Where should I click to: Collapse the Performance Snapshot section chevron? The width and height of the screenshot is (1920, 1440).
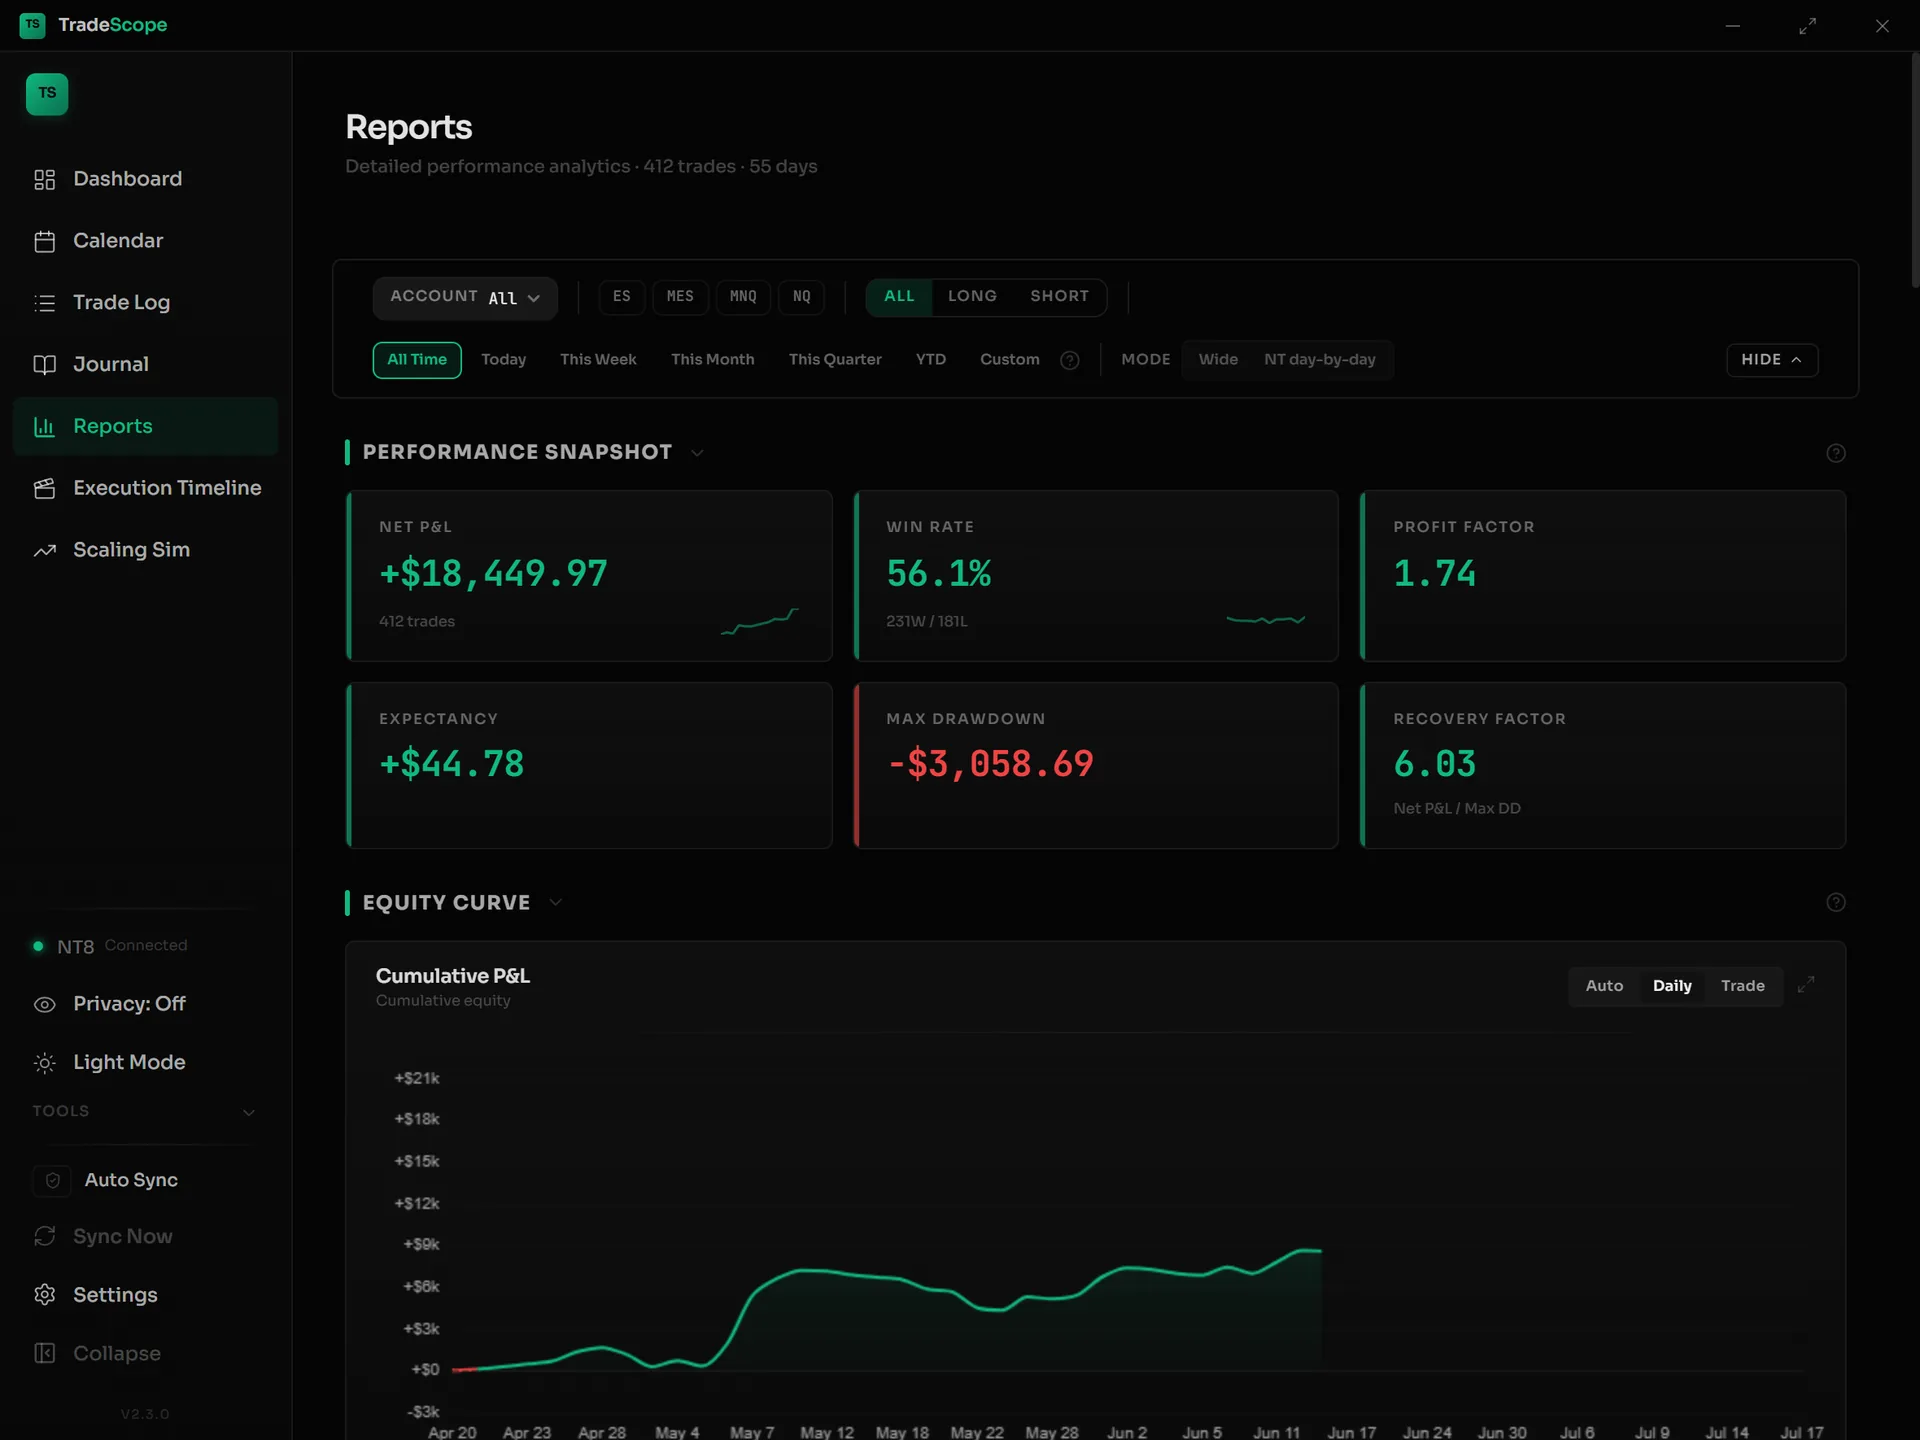pyautogui.click(x=697, y=453)
